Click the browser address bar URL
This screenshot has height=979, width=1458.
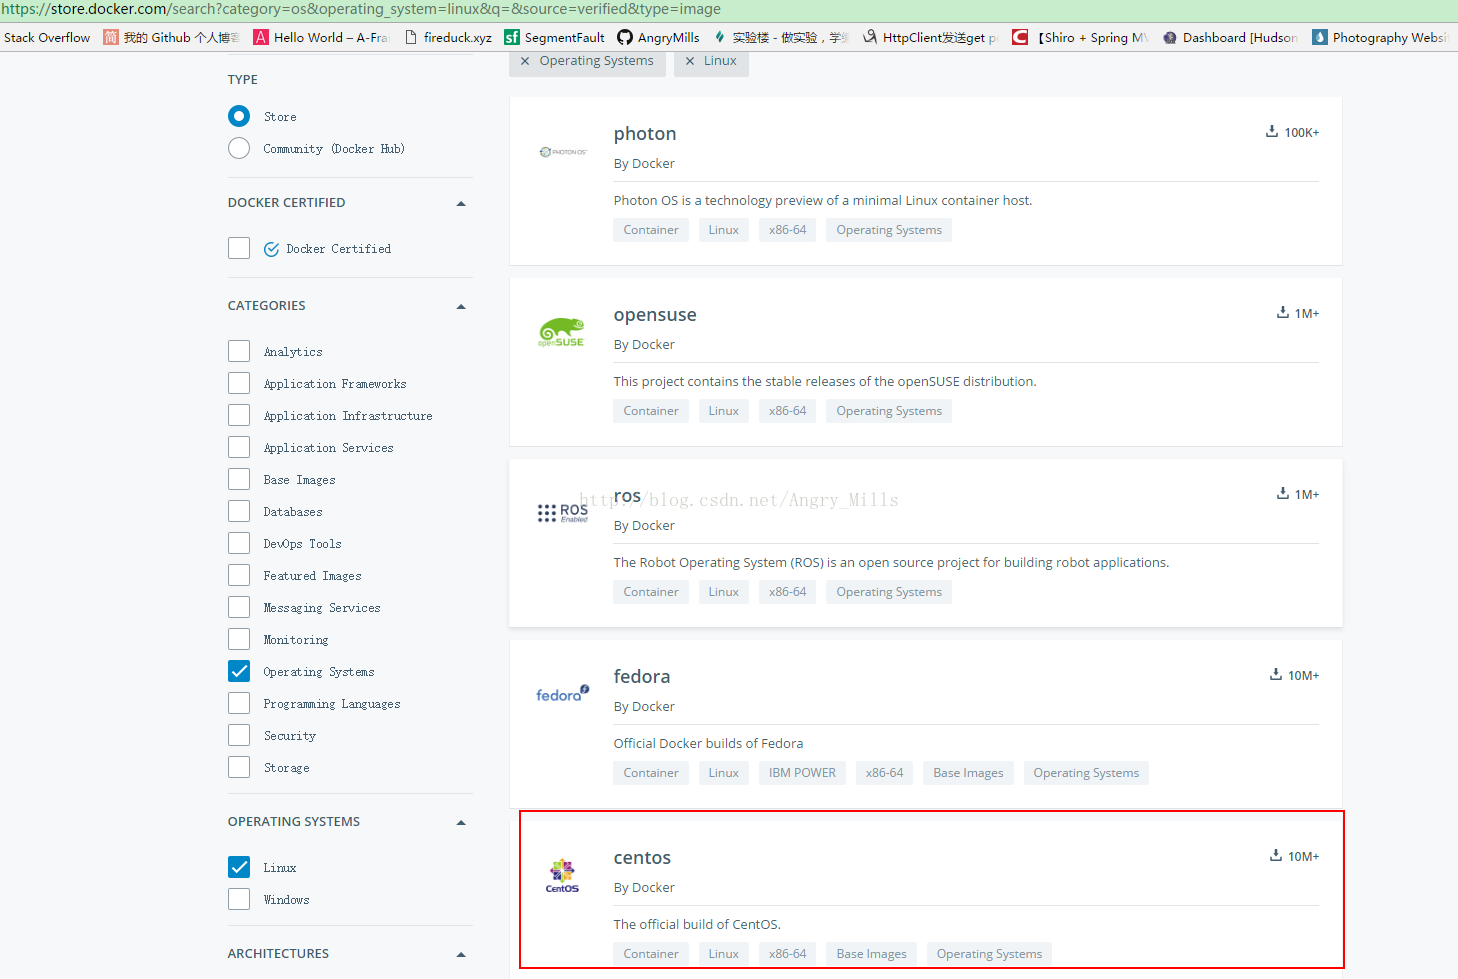(x=361, y=9)
